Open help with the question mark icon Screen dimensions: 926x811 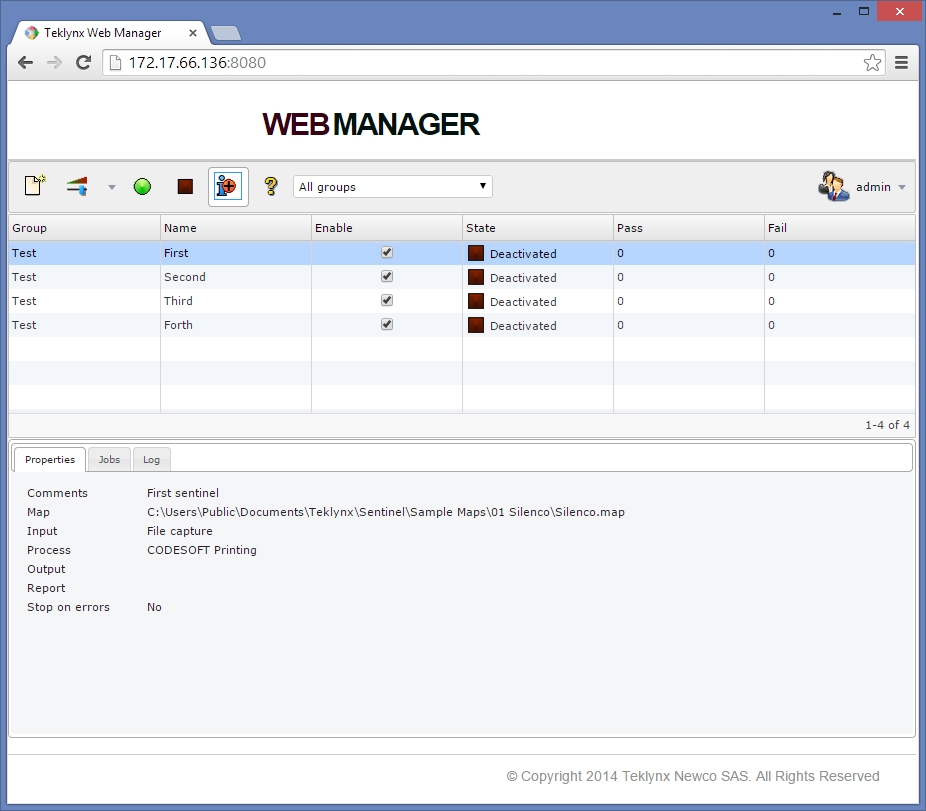coord(270,187)
